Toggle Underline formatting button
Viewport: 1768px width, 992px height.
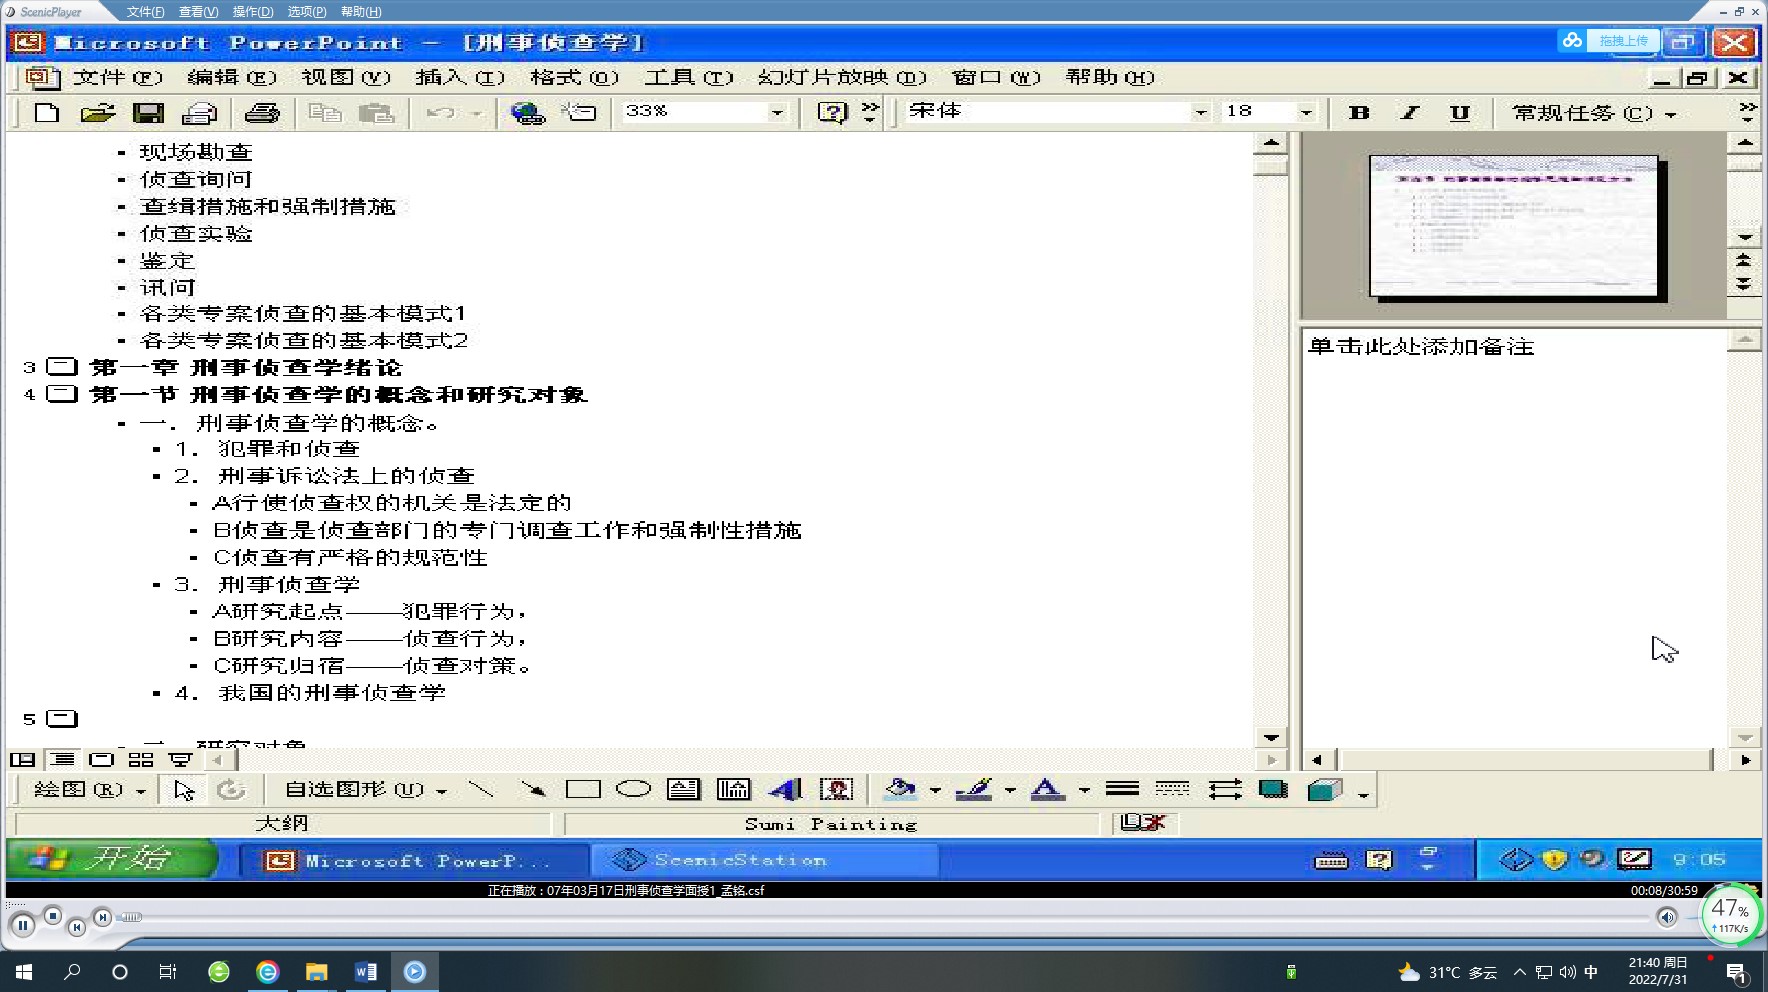pos(1460,113)
